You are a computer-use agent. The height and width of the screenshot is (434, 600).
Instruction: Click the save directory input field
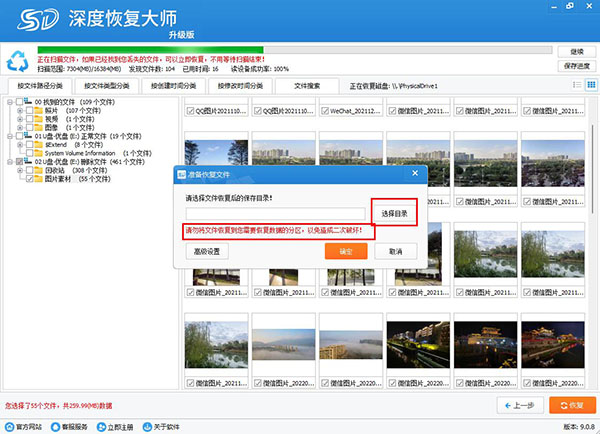pos(277,214)
